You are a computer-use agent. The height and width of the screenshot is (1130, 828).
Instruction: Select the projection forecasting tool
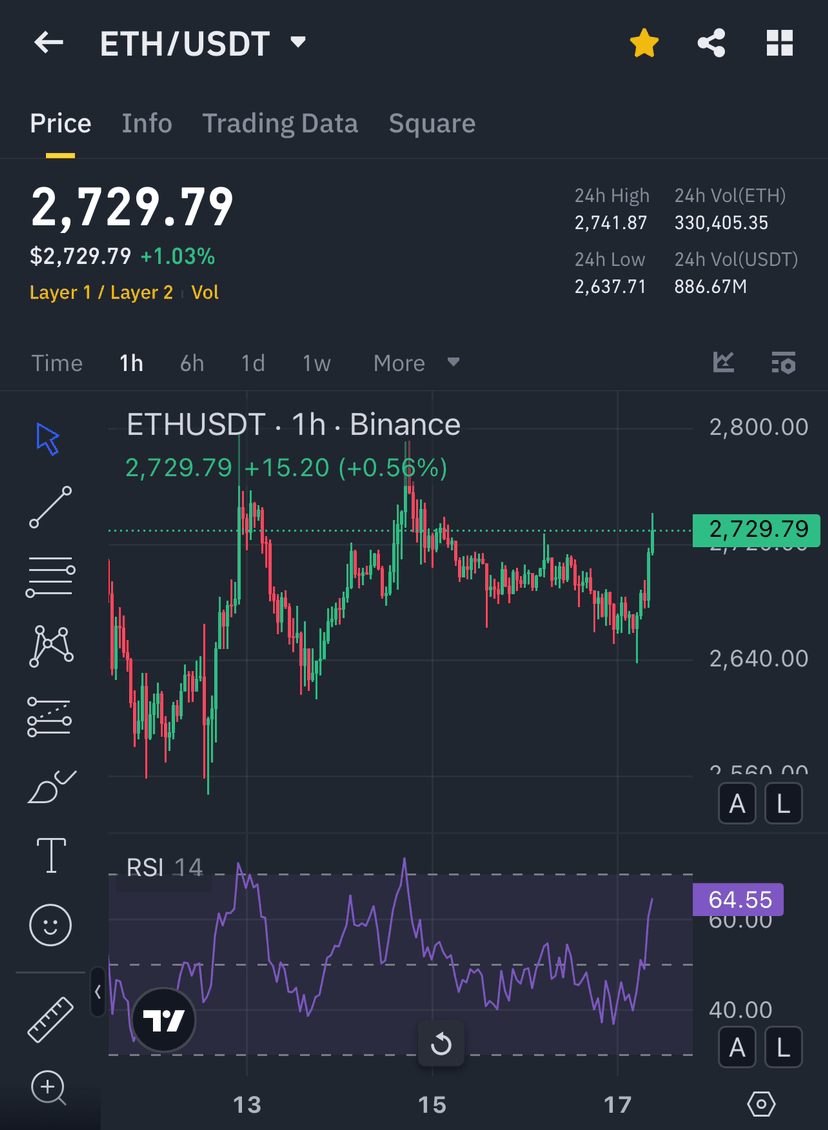point(49,716)
